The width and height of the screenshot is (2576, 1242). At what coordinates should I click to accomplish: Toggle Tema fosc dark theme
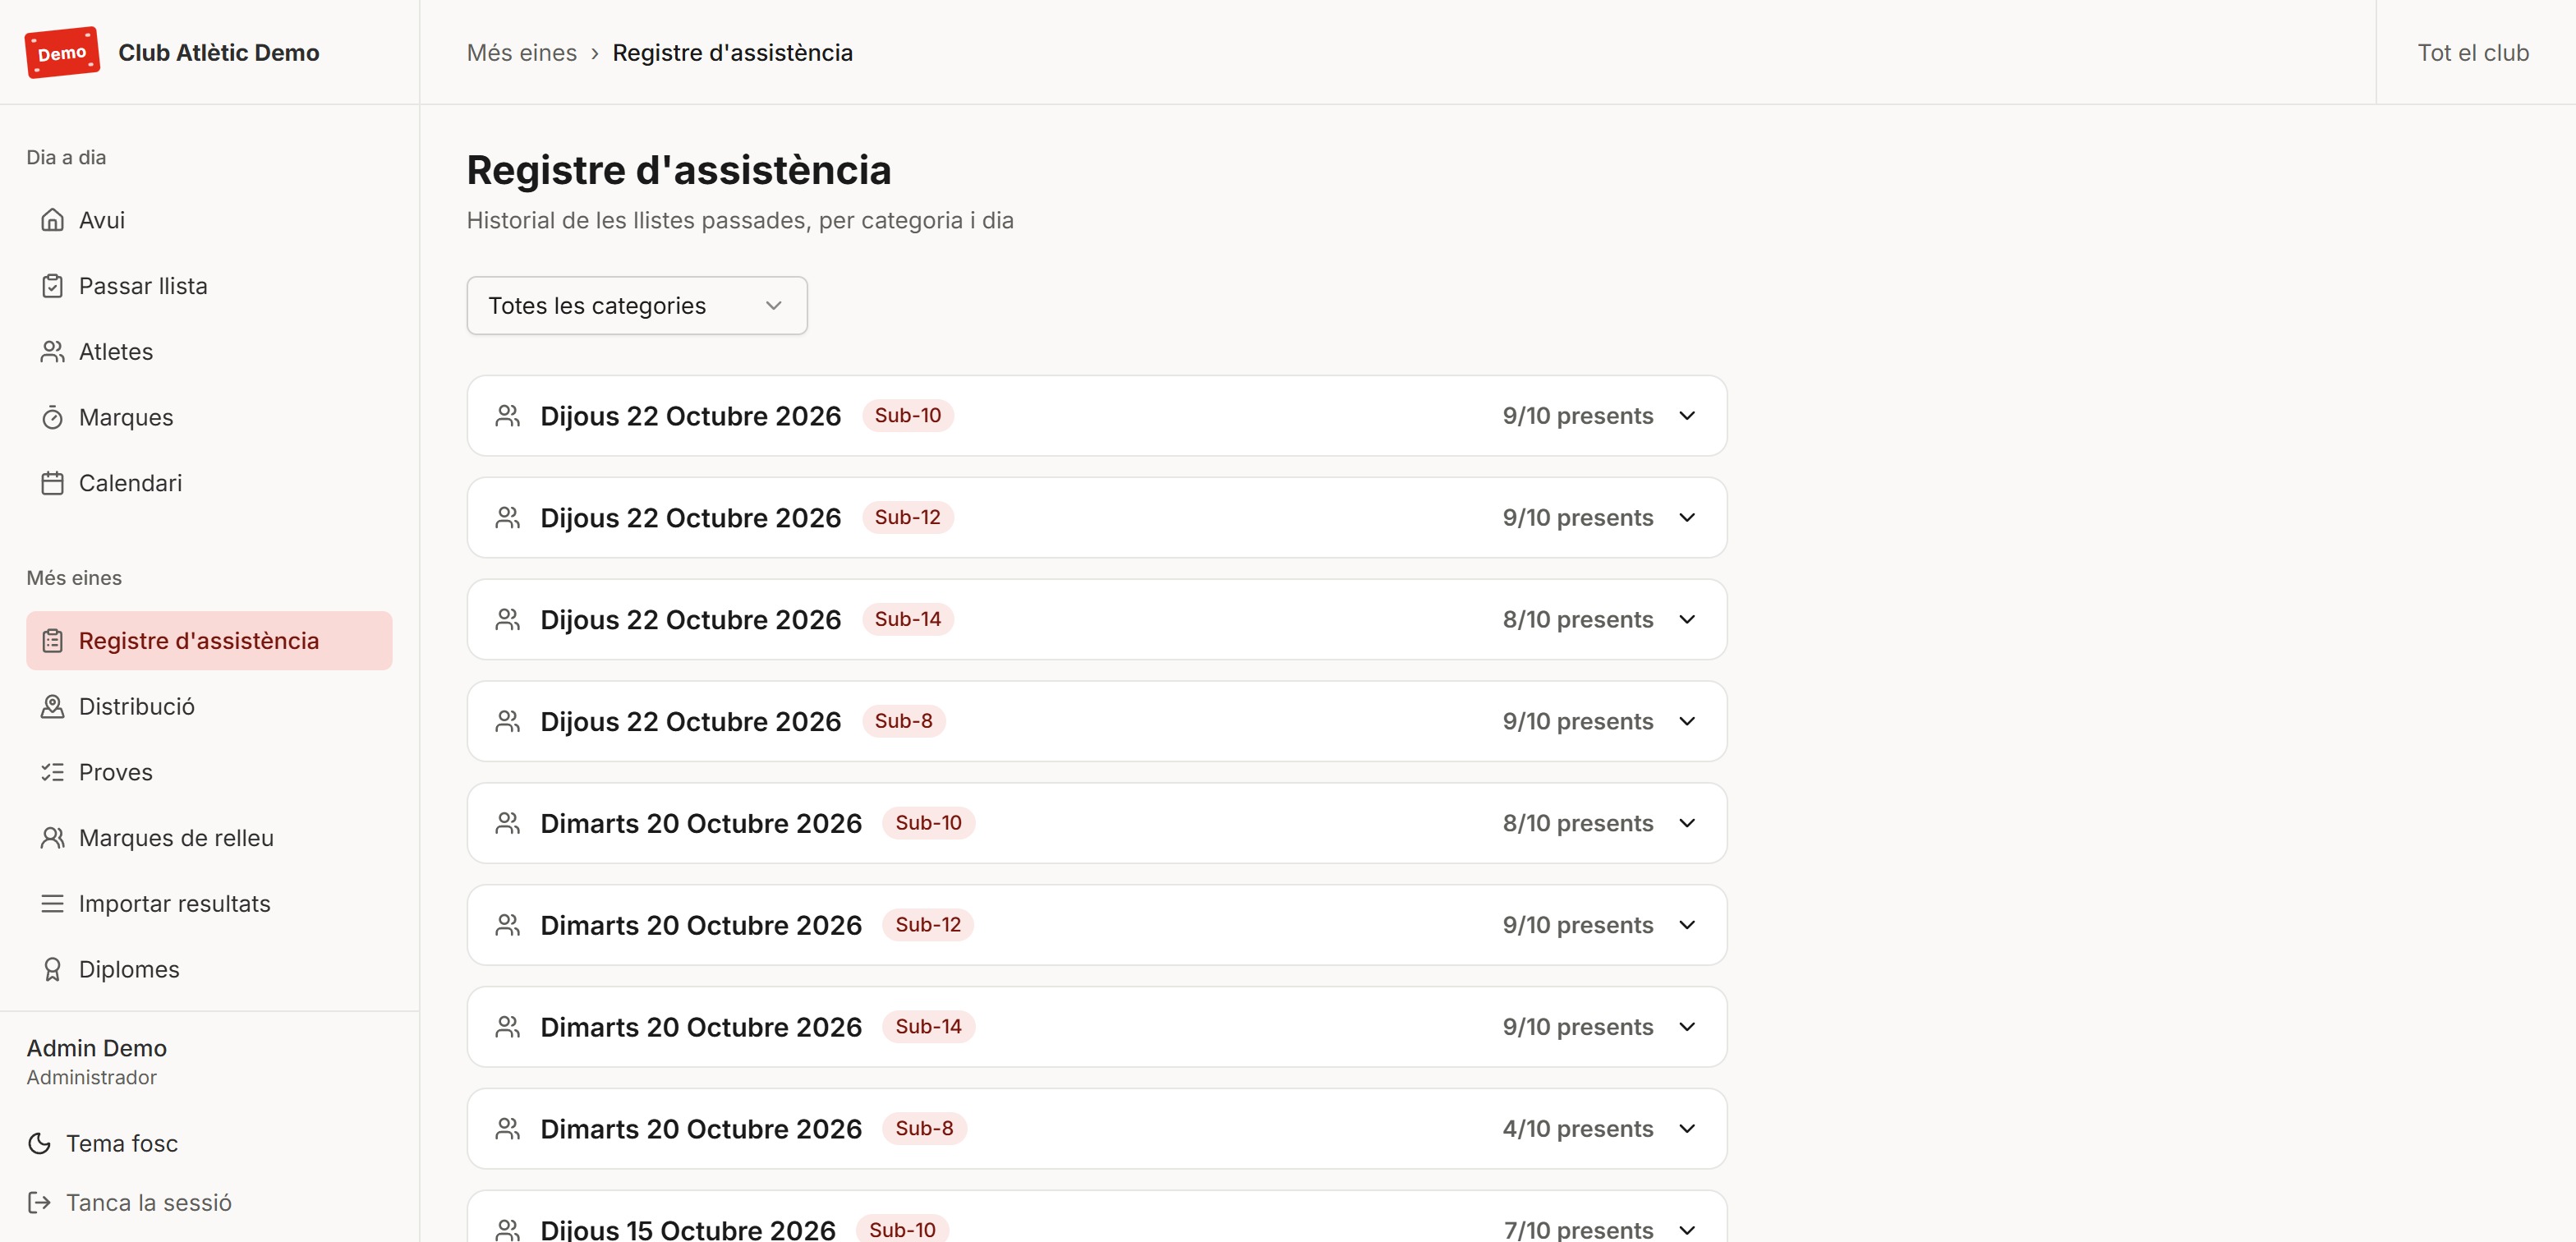[x=102, y=1143]
